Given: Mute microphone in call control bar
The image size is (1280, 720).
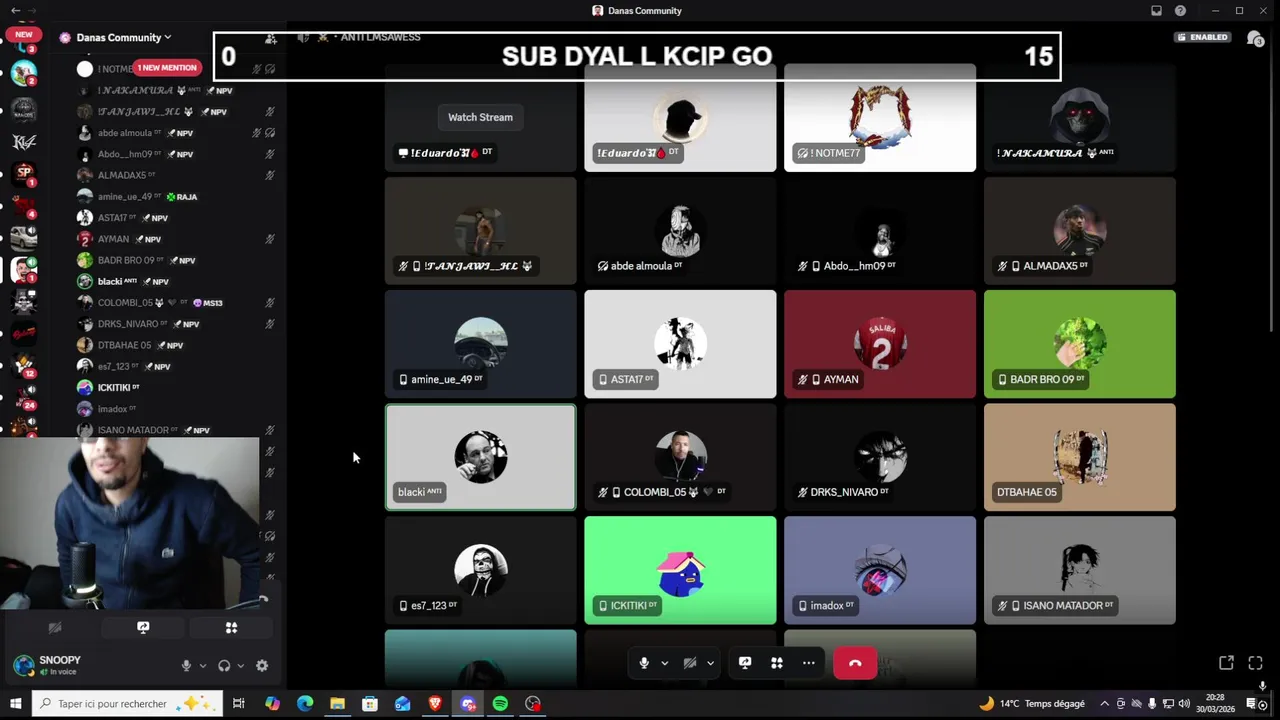Looking at the screenshot, I should click(x=644, y=663).
